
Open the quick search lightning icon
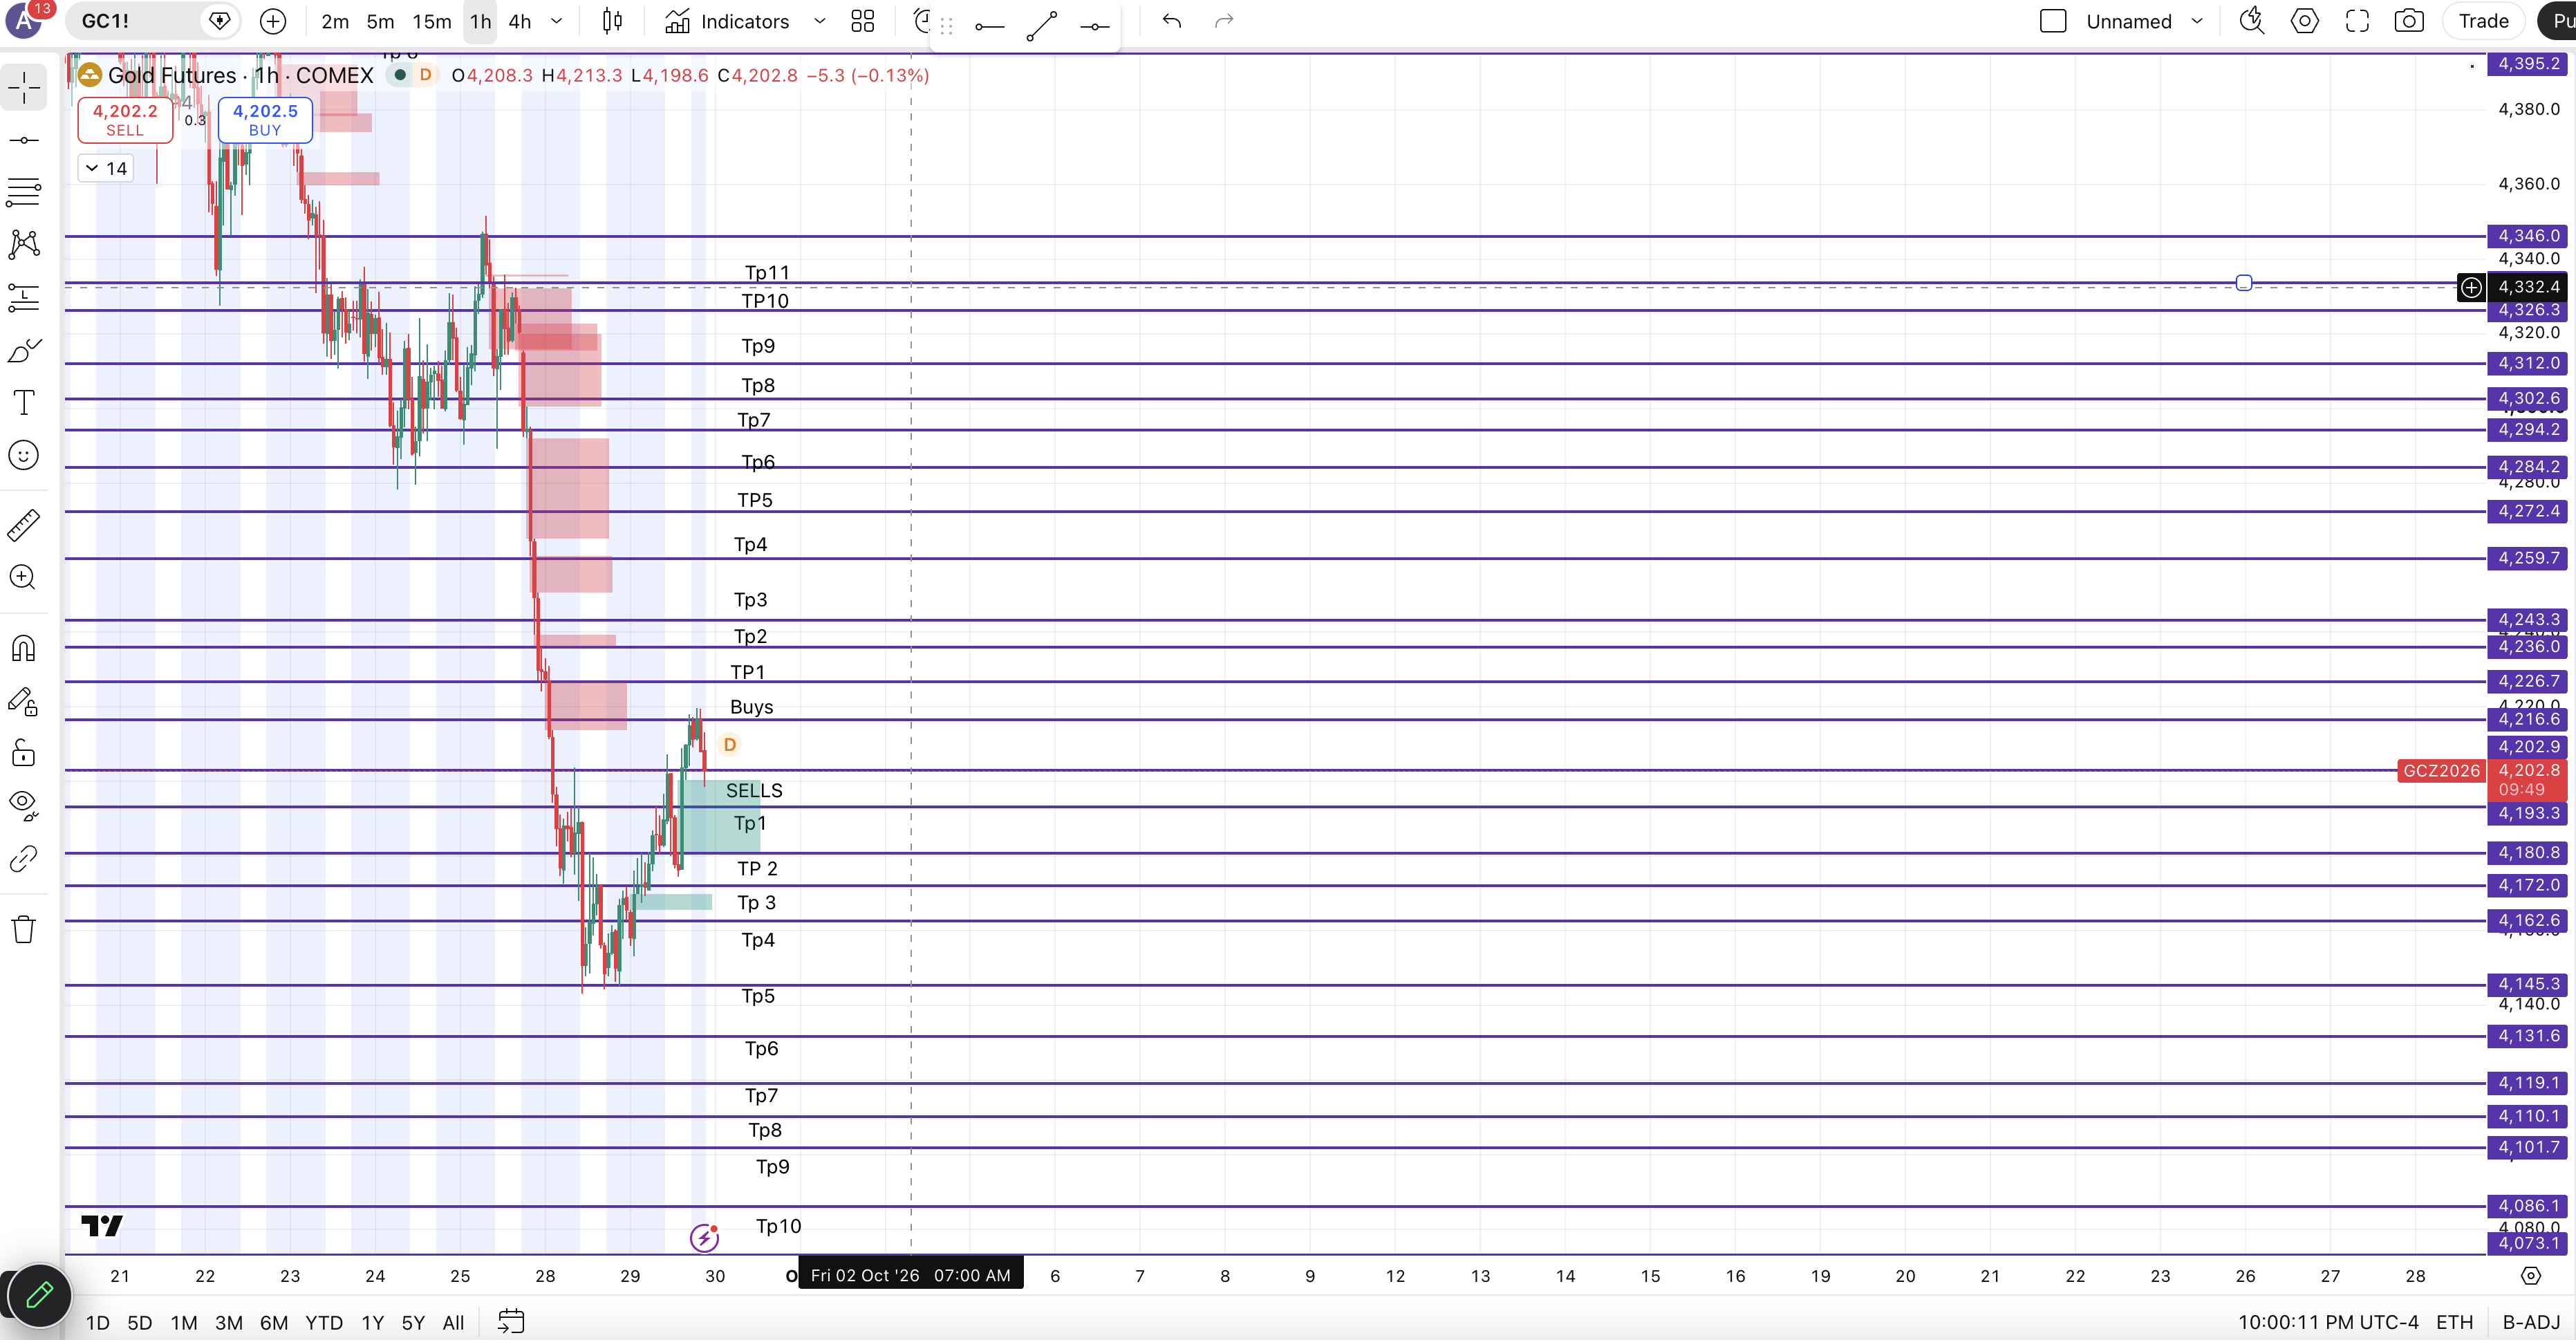point(2251,21)
